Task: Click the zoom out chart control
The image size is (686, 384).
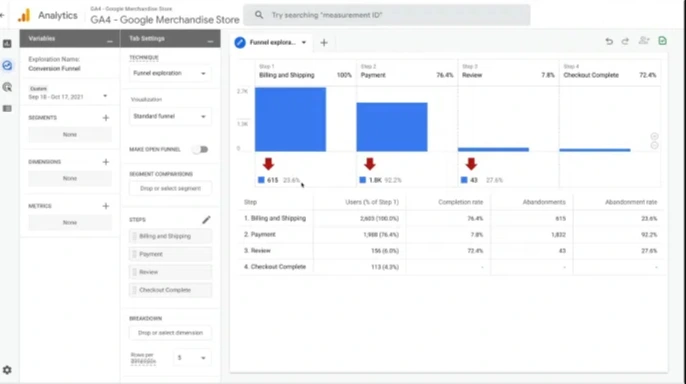Action: coord(654,145)
